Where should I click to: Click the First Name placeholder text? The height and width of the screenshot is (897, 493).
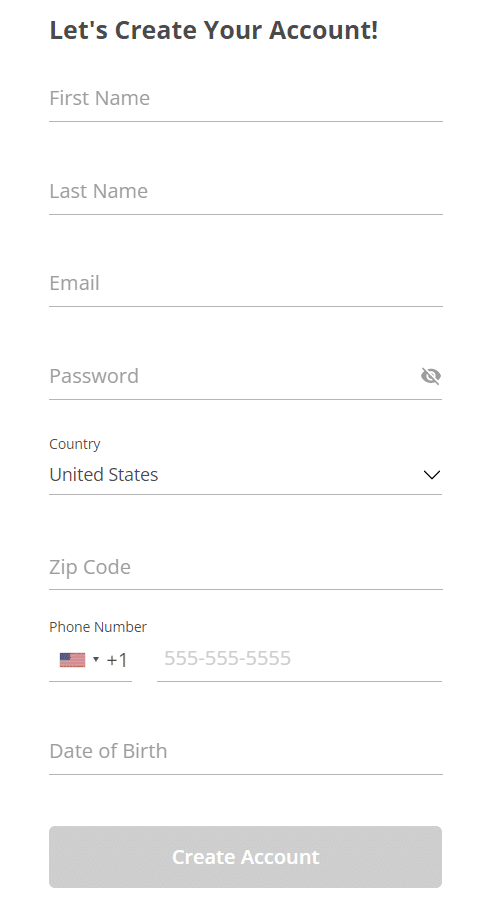coord(100,98)
